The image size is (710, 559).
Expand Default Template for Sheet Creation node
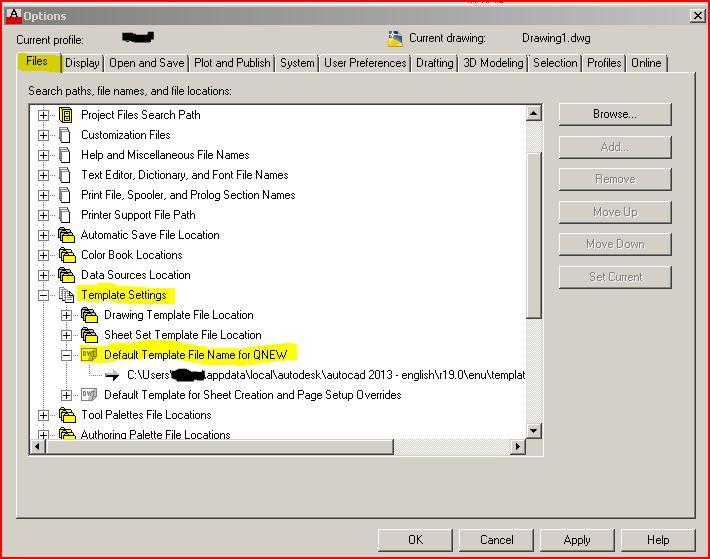pyautogui.click(x=66, y=395)
